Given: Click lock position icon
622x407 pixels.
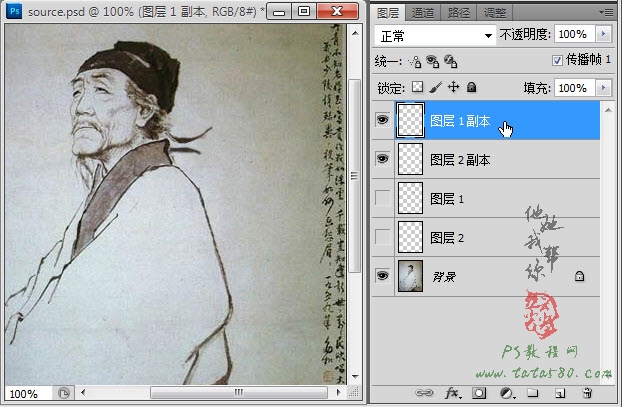Looking at the screenshot, I should [x=453, y=87].
